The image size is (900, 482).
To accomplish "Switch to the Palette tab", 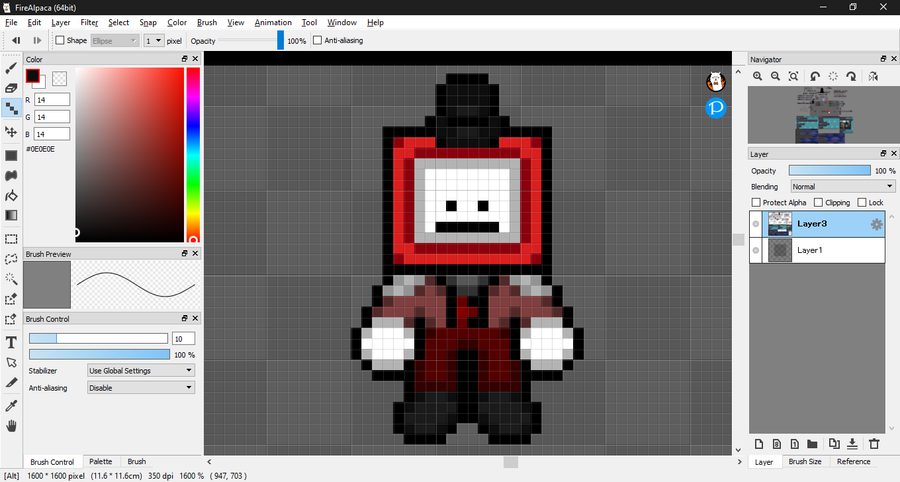I will (x=100, y=461).
